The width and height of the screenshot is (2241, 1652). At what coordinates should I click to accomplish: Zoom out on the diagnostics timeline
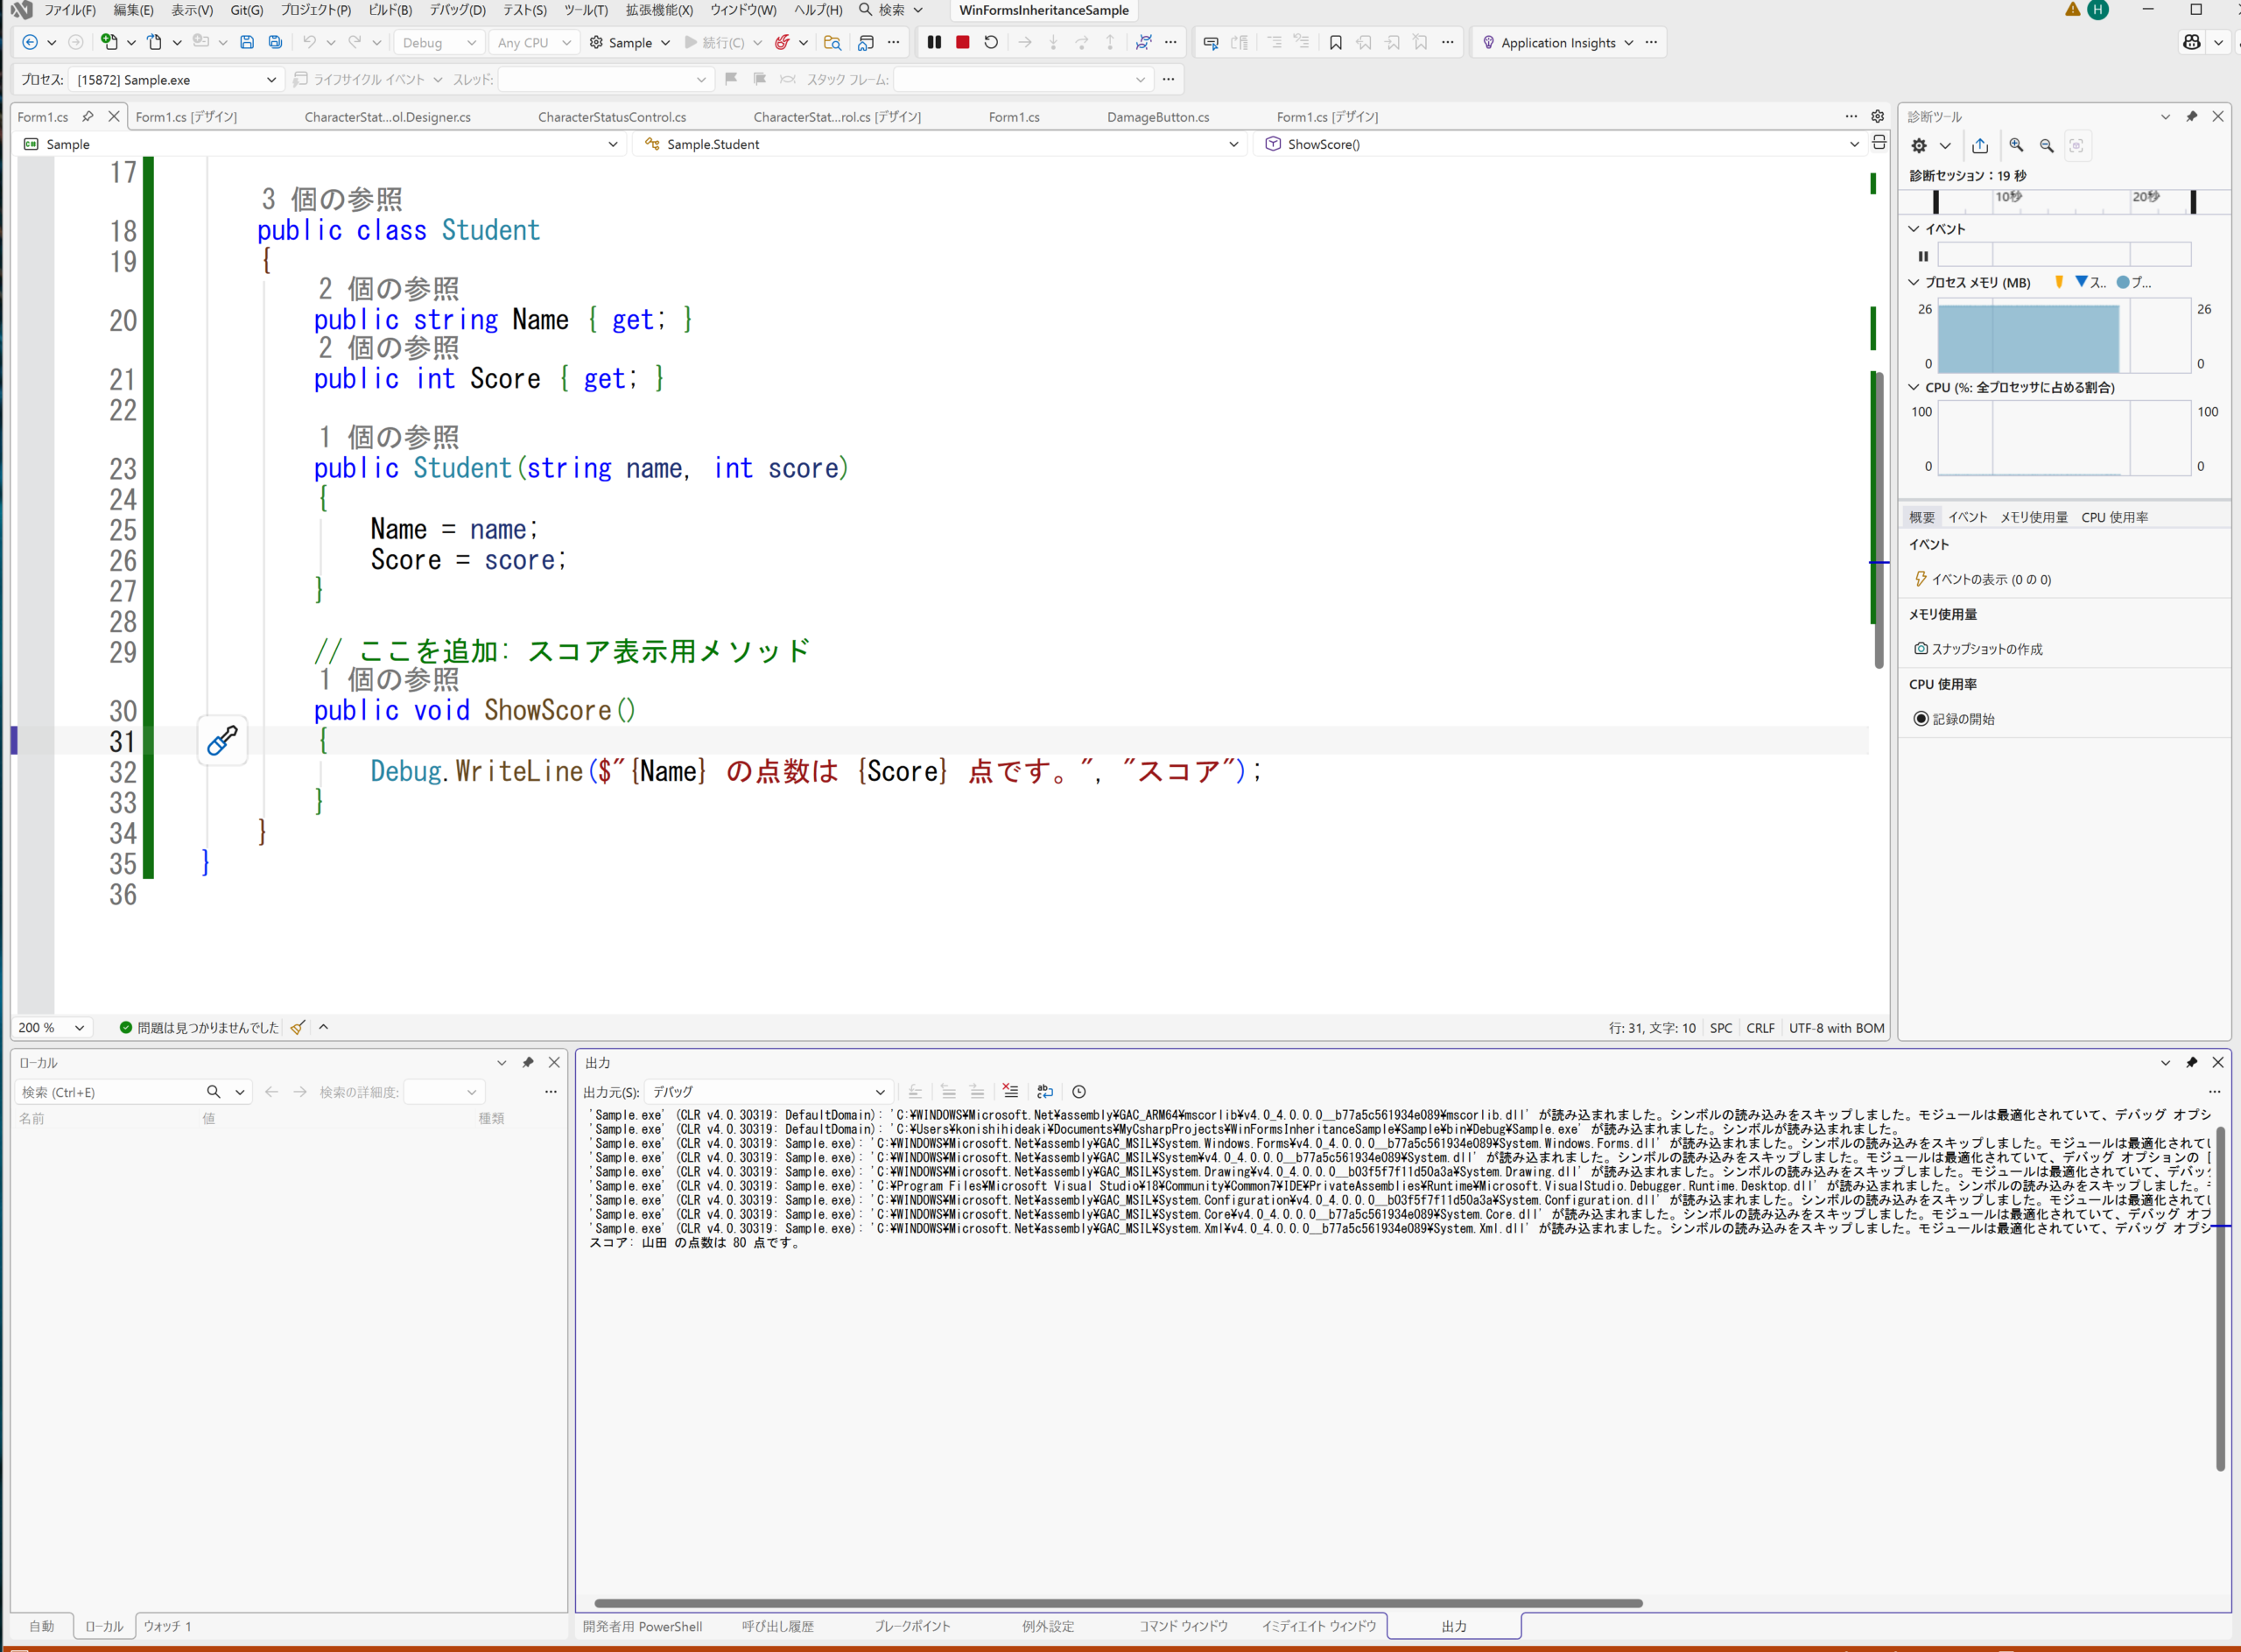(x=2047, y=146)
